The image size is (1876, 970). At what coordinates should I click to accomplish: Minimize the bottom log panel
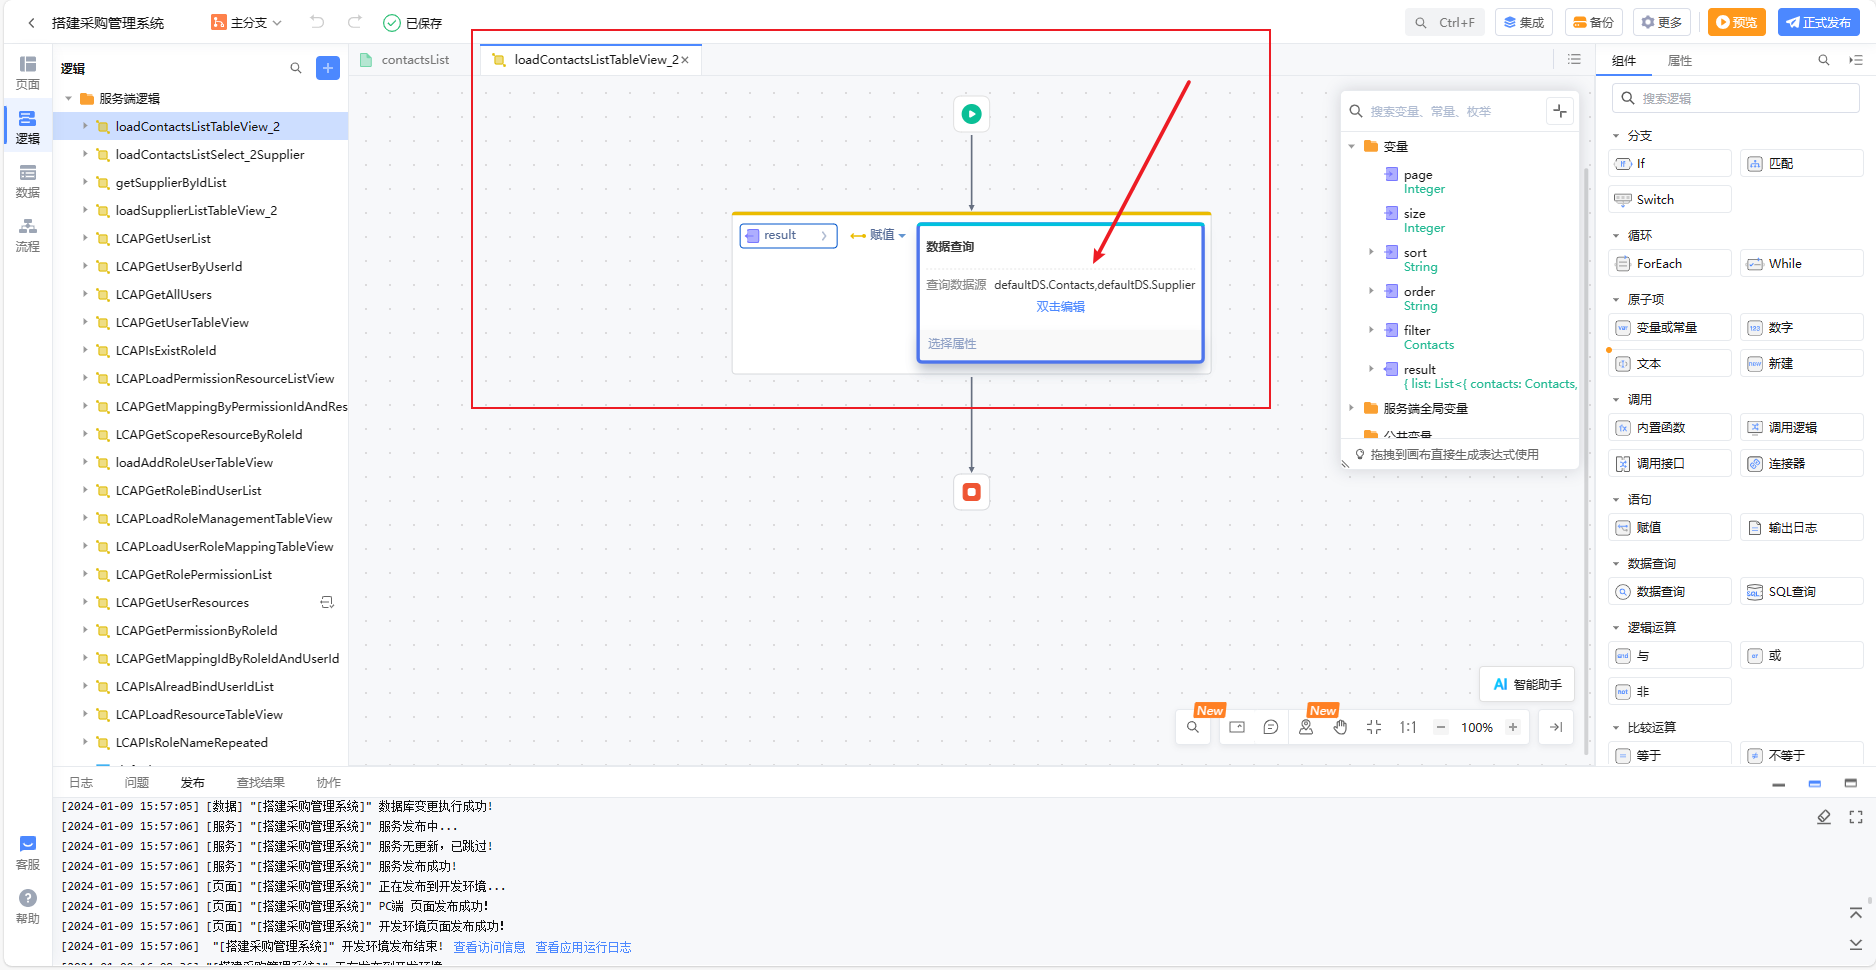click(x=1778, y=784)
